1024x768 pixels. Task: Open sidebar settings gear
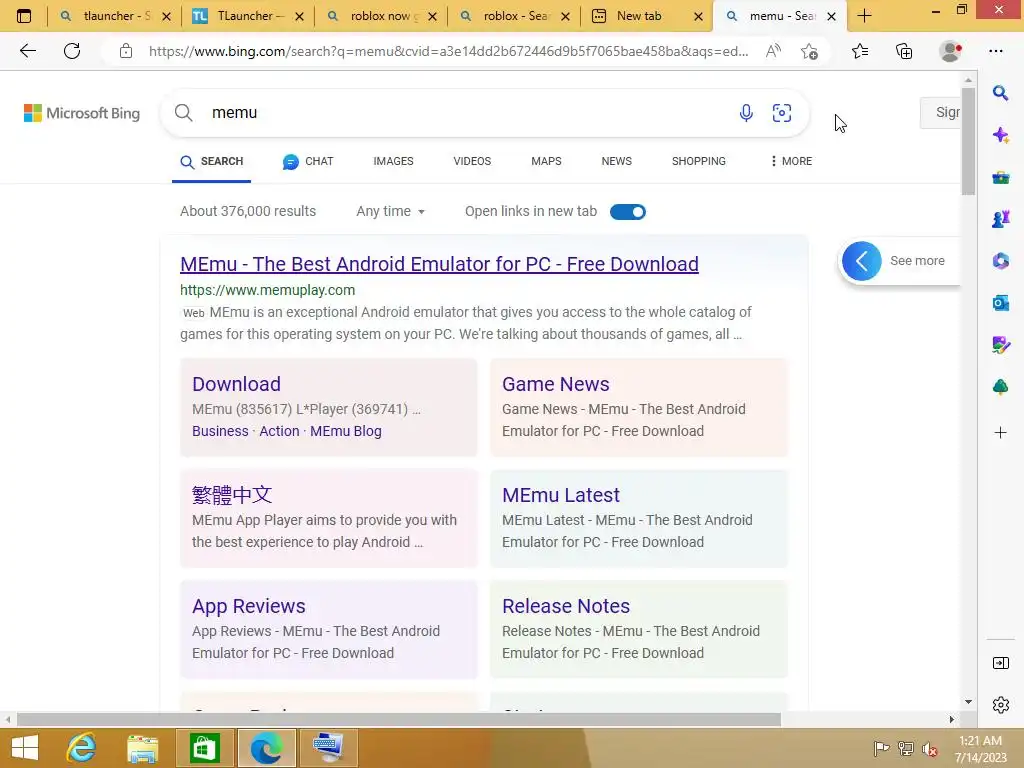[x=1000, y=705]
